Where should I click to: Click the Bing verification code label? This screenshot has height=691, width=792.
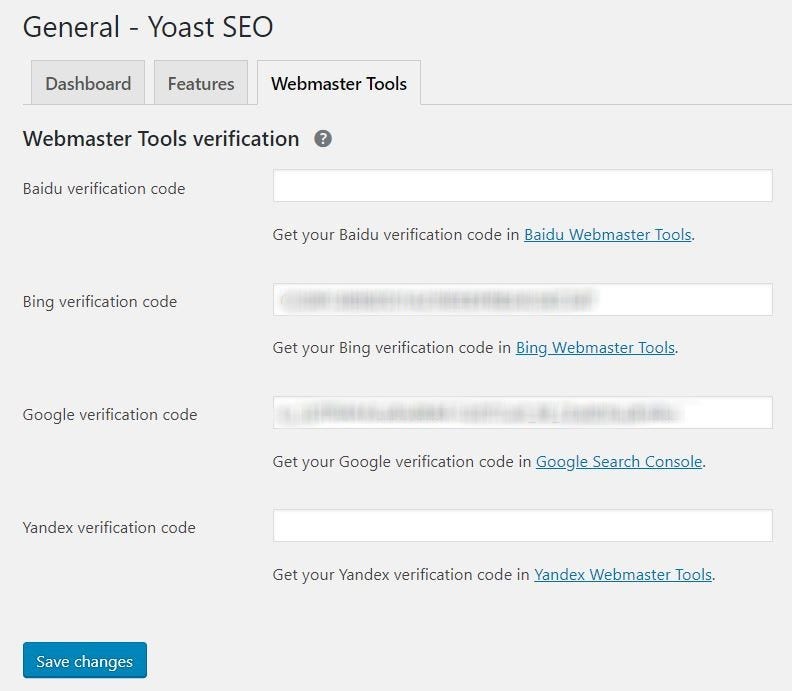[100, 301]
